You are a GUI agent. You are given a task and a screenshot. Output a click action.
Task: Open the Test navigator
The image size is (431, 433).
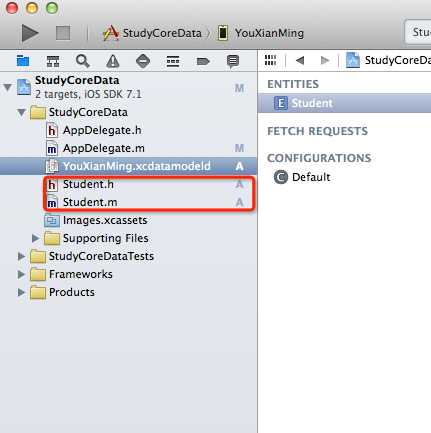(143, 61)
